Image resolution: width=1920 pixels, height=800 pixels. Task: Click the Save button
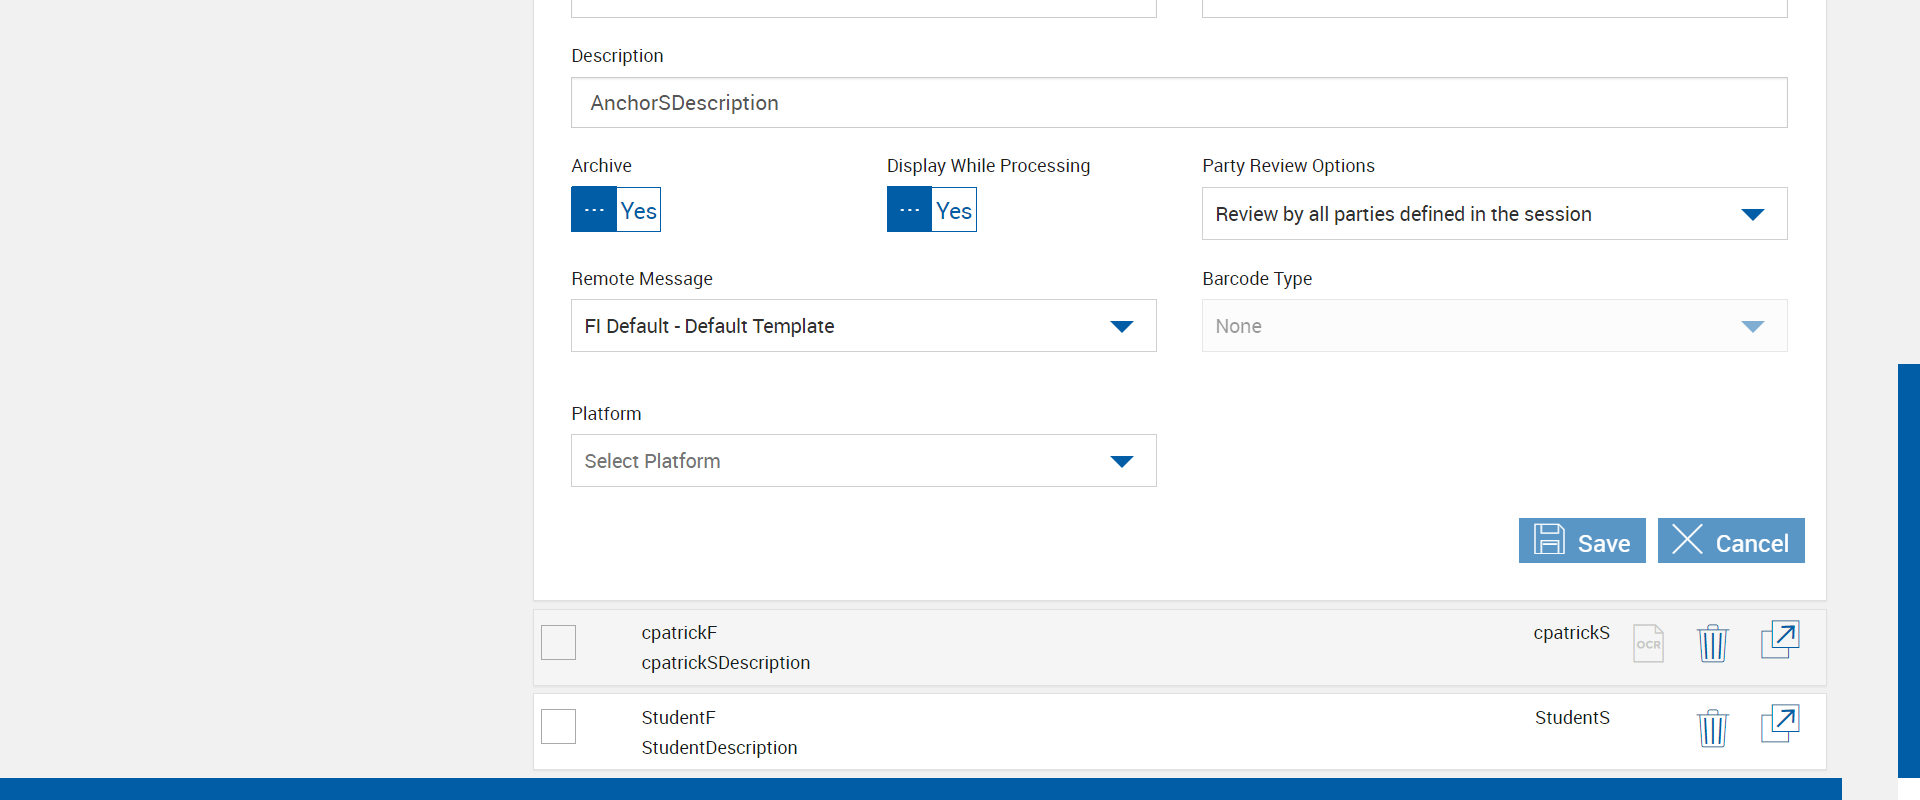point(1582,541)
